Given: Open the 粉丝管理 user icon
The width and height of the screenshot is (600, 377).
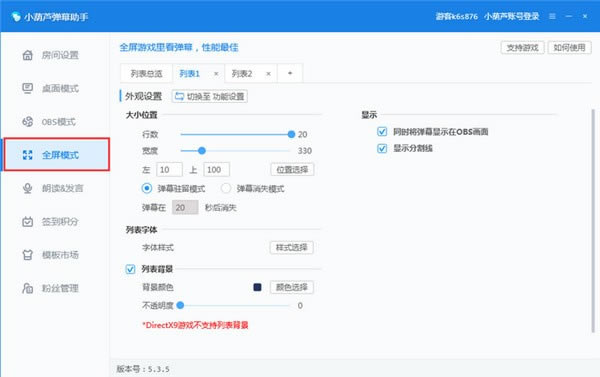Looking at the screenshot, I should tap(27, 288).
